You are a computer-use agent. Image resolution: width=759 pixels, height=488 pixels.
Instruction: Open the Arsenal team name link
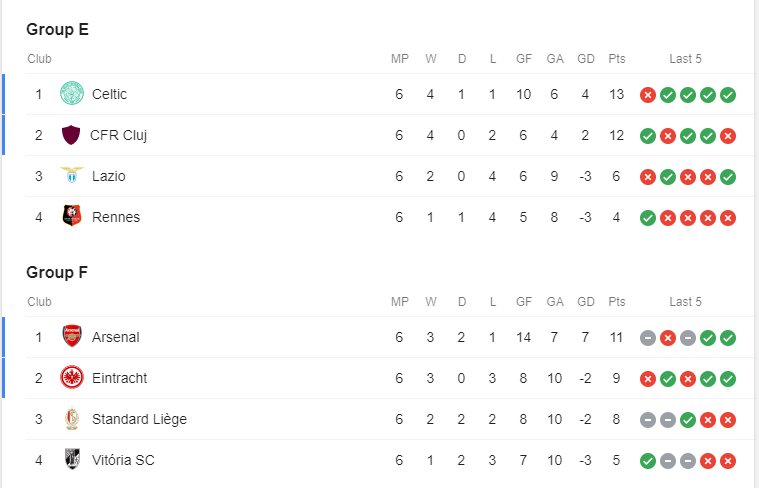click(115, 337)
